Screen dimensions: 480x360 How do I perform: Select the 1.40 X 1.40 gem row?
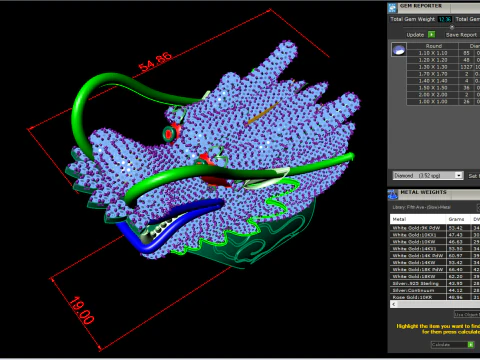pos(443,81)
